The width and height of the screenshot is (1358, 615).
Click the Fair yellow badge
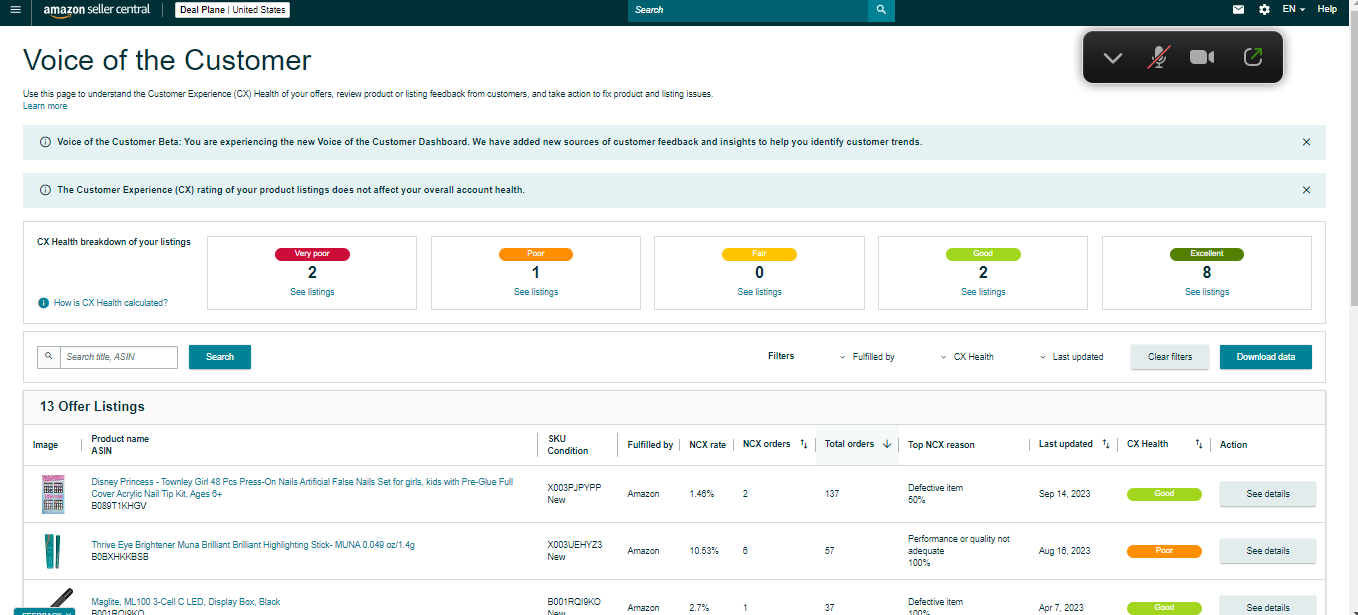pyautogui.click(x=760, y=254)
